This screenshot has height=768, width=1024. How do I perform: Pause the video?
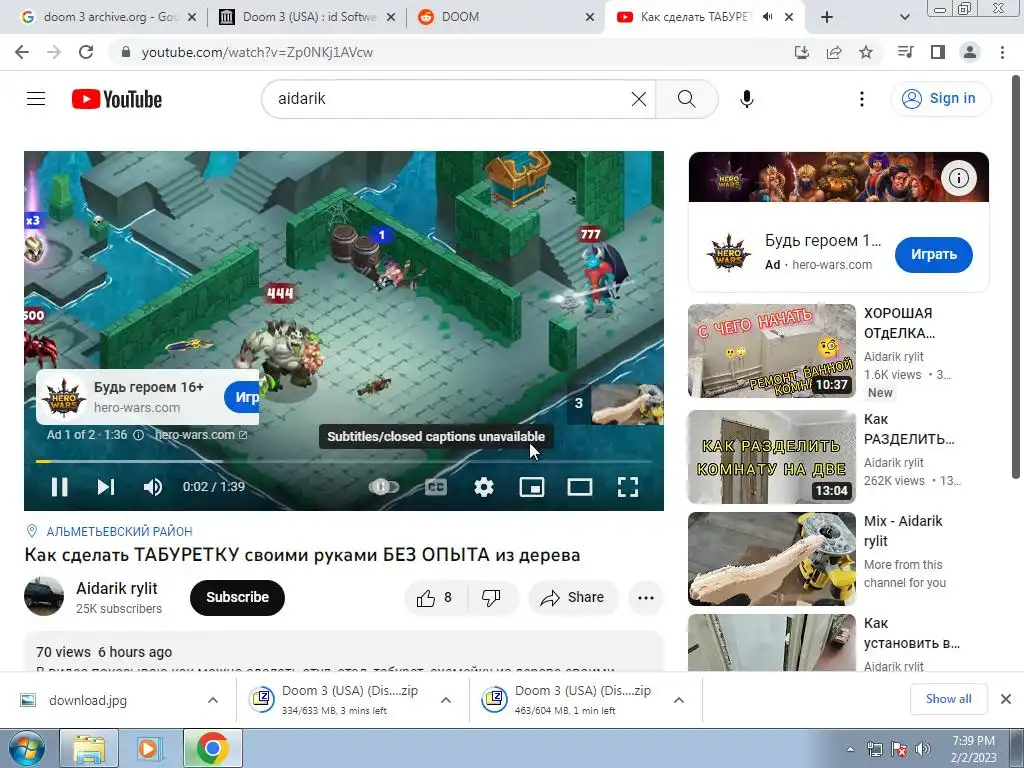(x=59, y=487)
